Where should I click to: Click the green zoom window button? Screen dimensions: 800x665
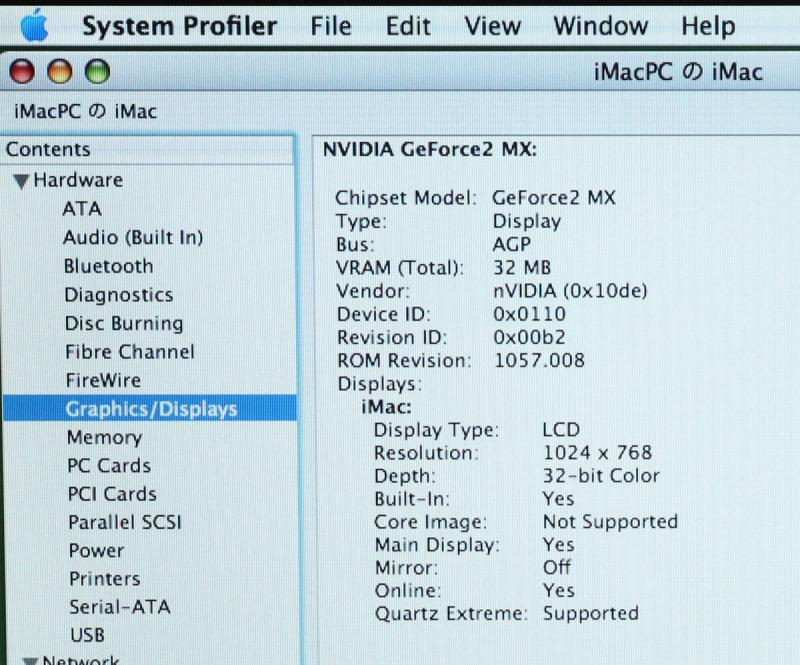[x=97, y=71]
